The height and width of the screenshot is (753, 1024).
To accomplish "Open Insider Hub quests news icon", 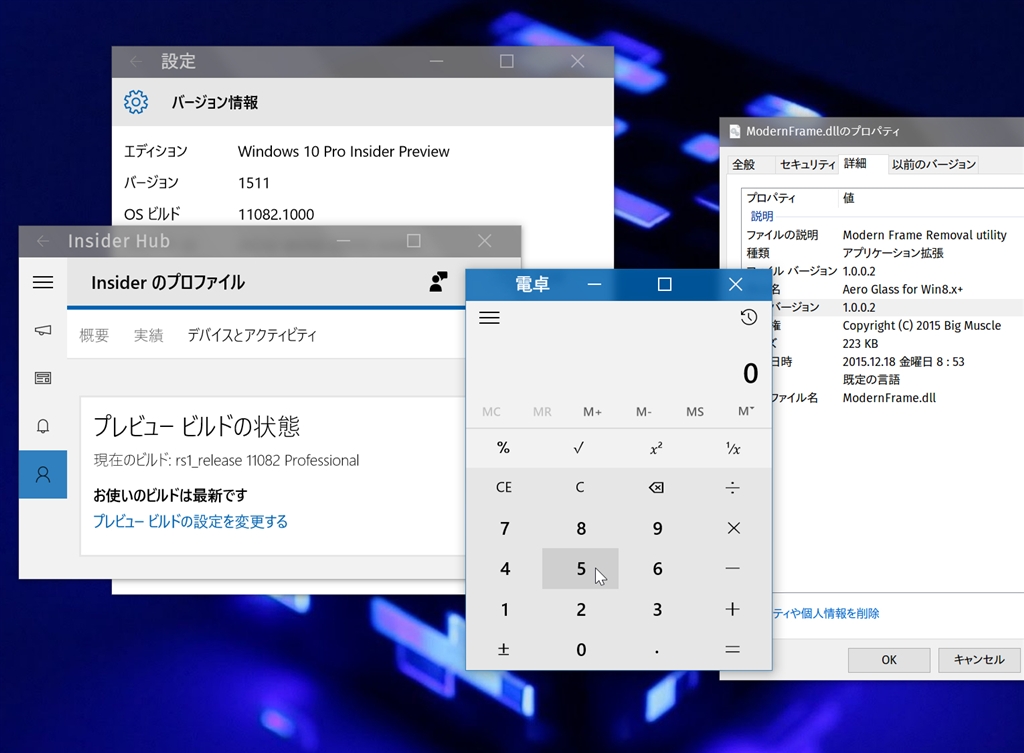I will click(x=43, y=378).
